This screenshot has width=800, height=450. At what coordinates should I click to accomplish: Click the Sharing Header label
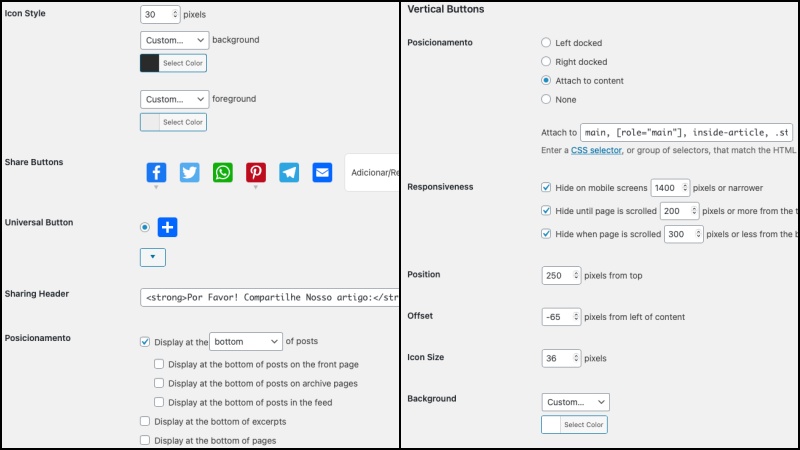tap(37, 294)
